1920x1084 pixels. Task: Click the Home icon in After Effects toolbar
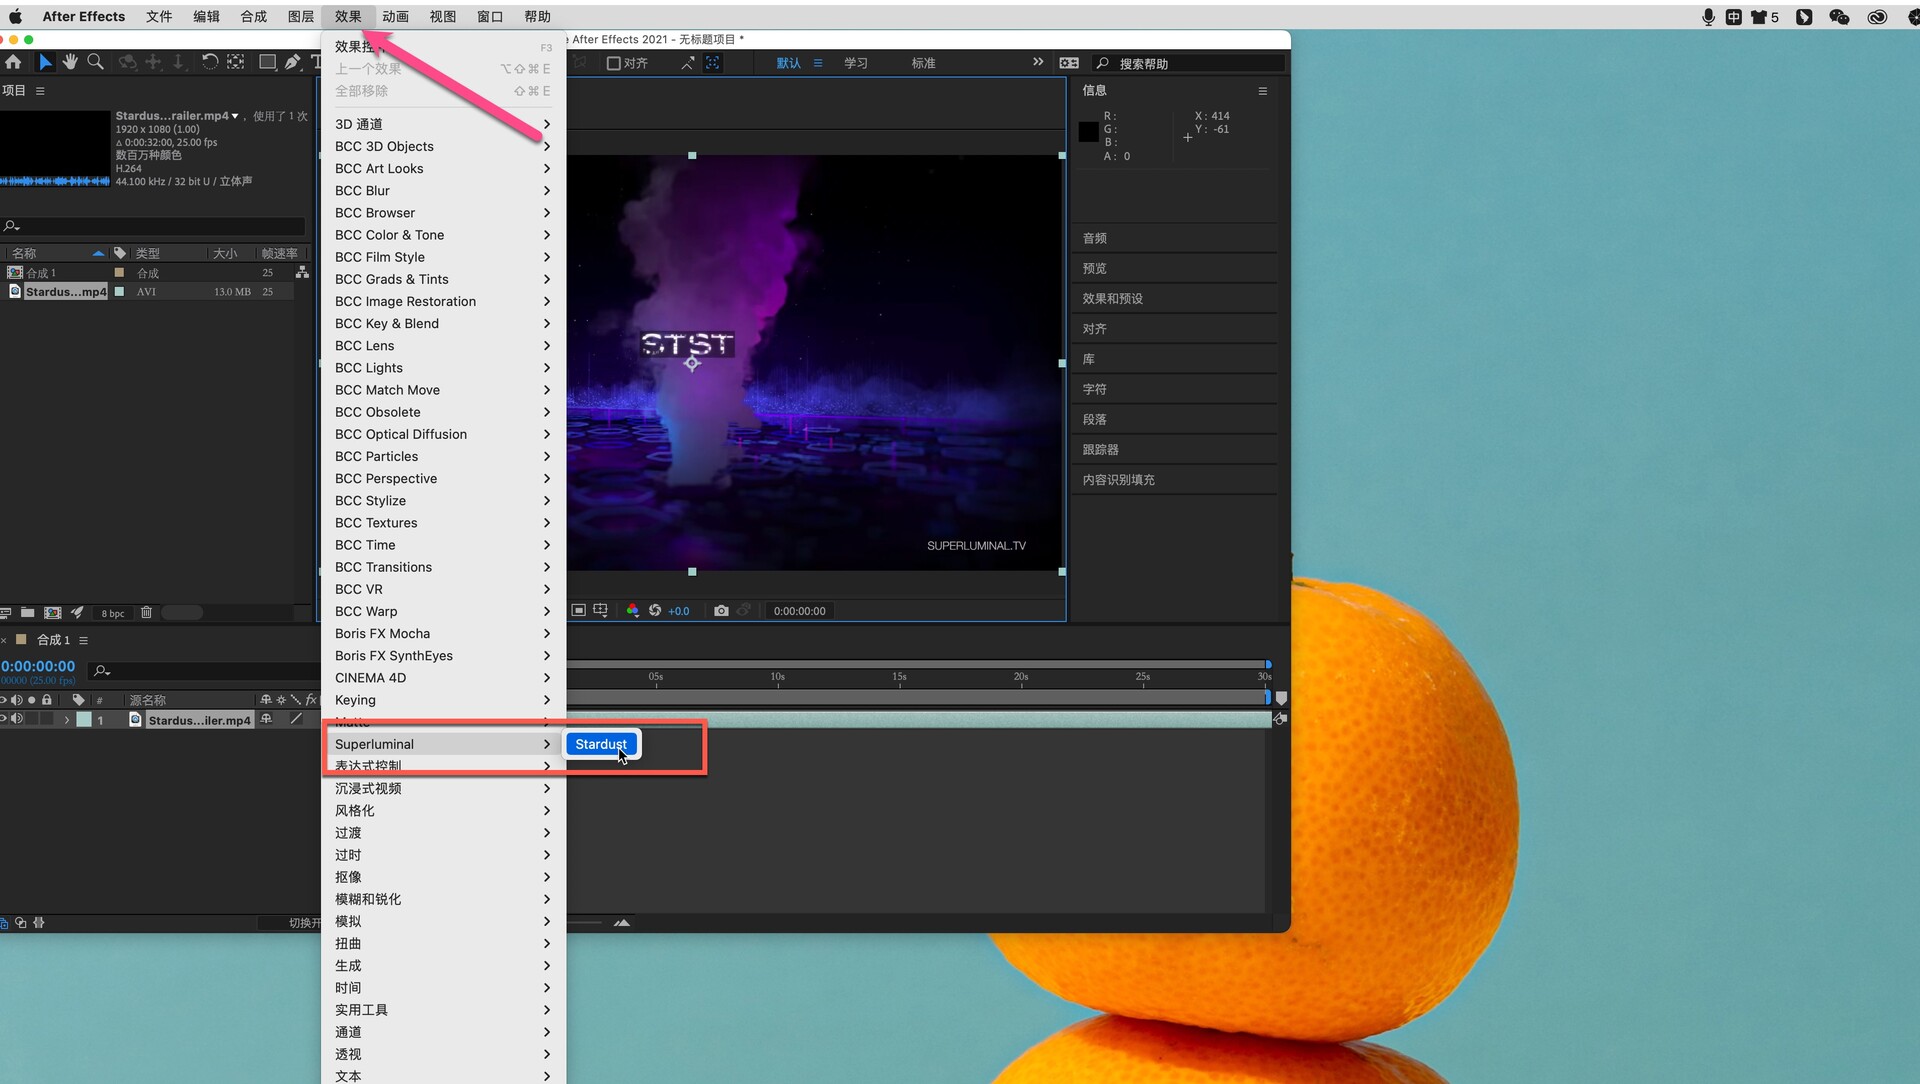pos(13,62)
